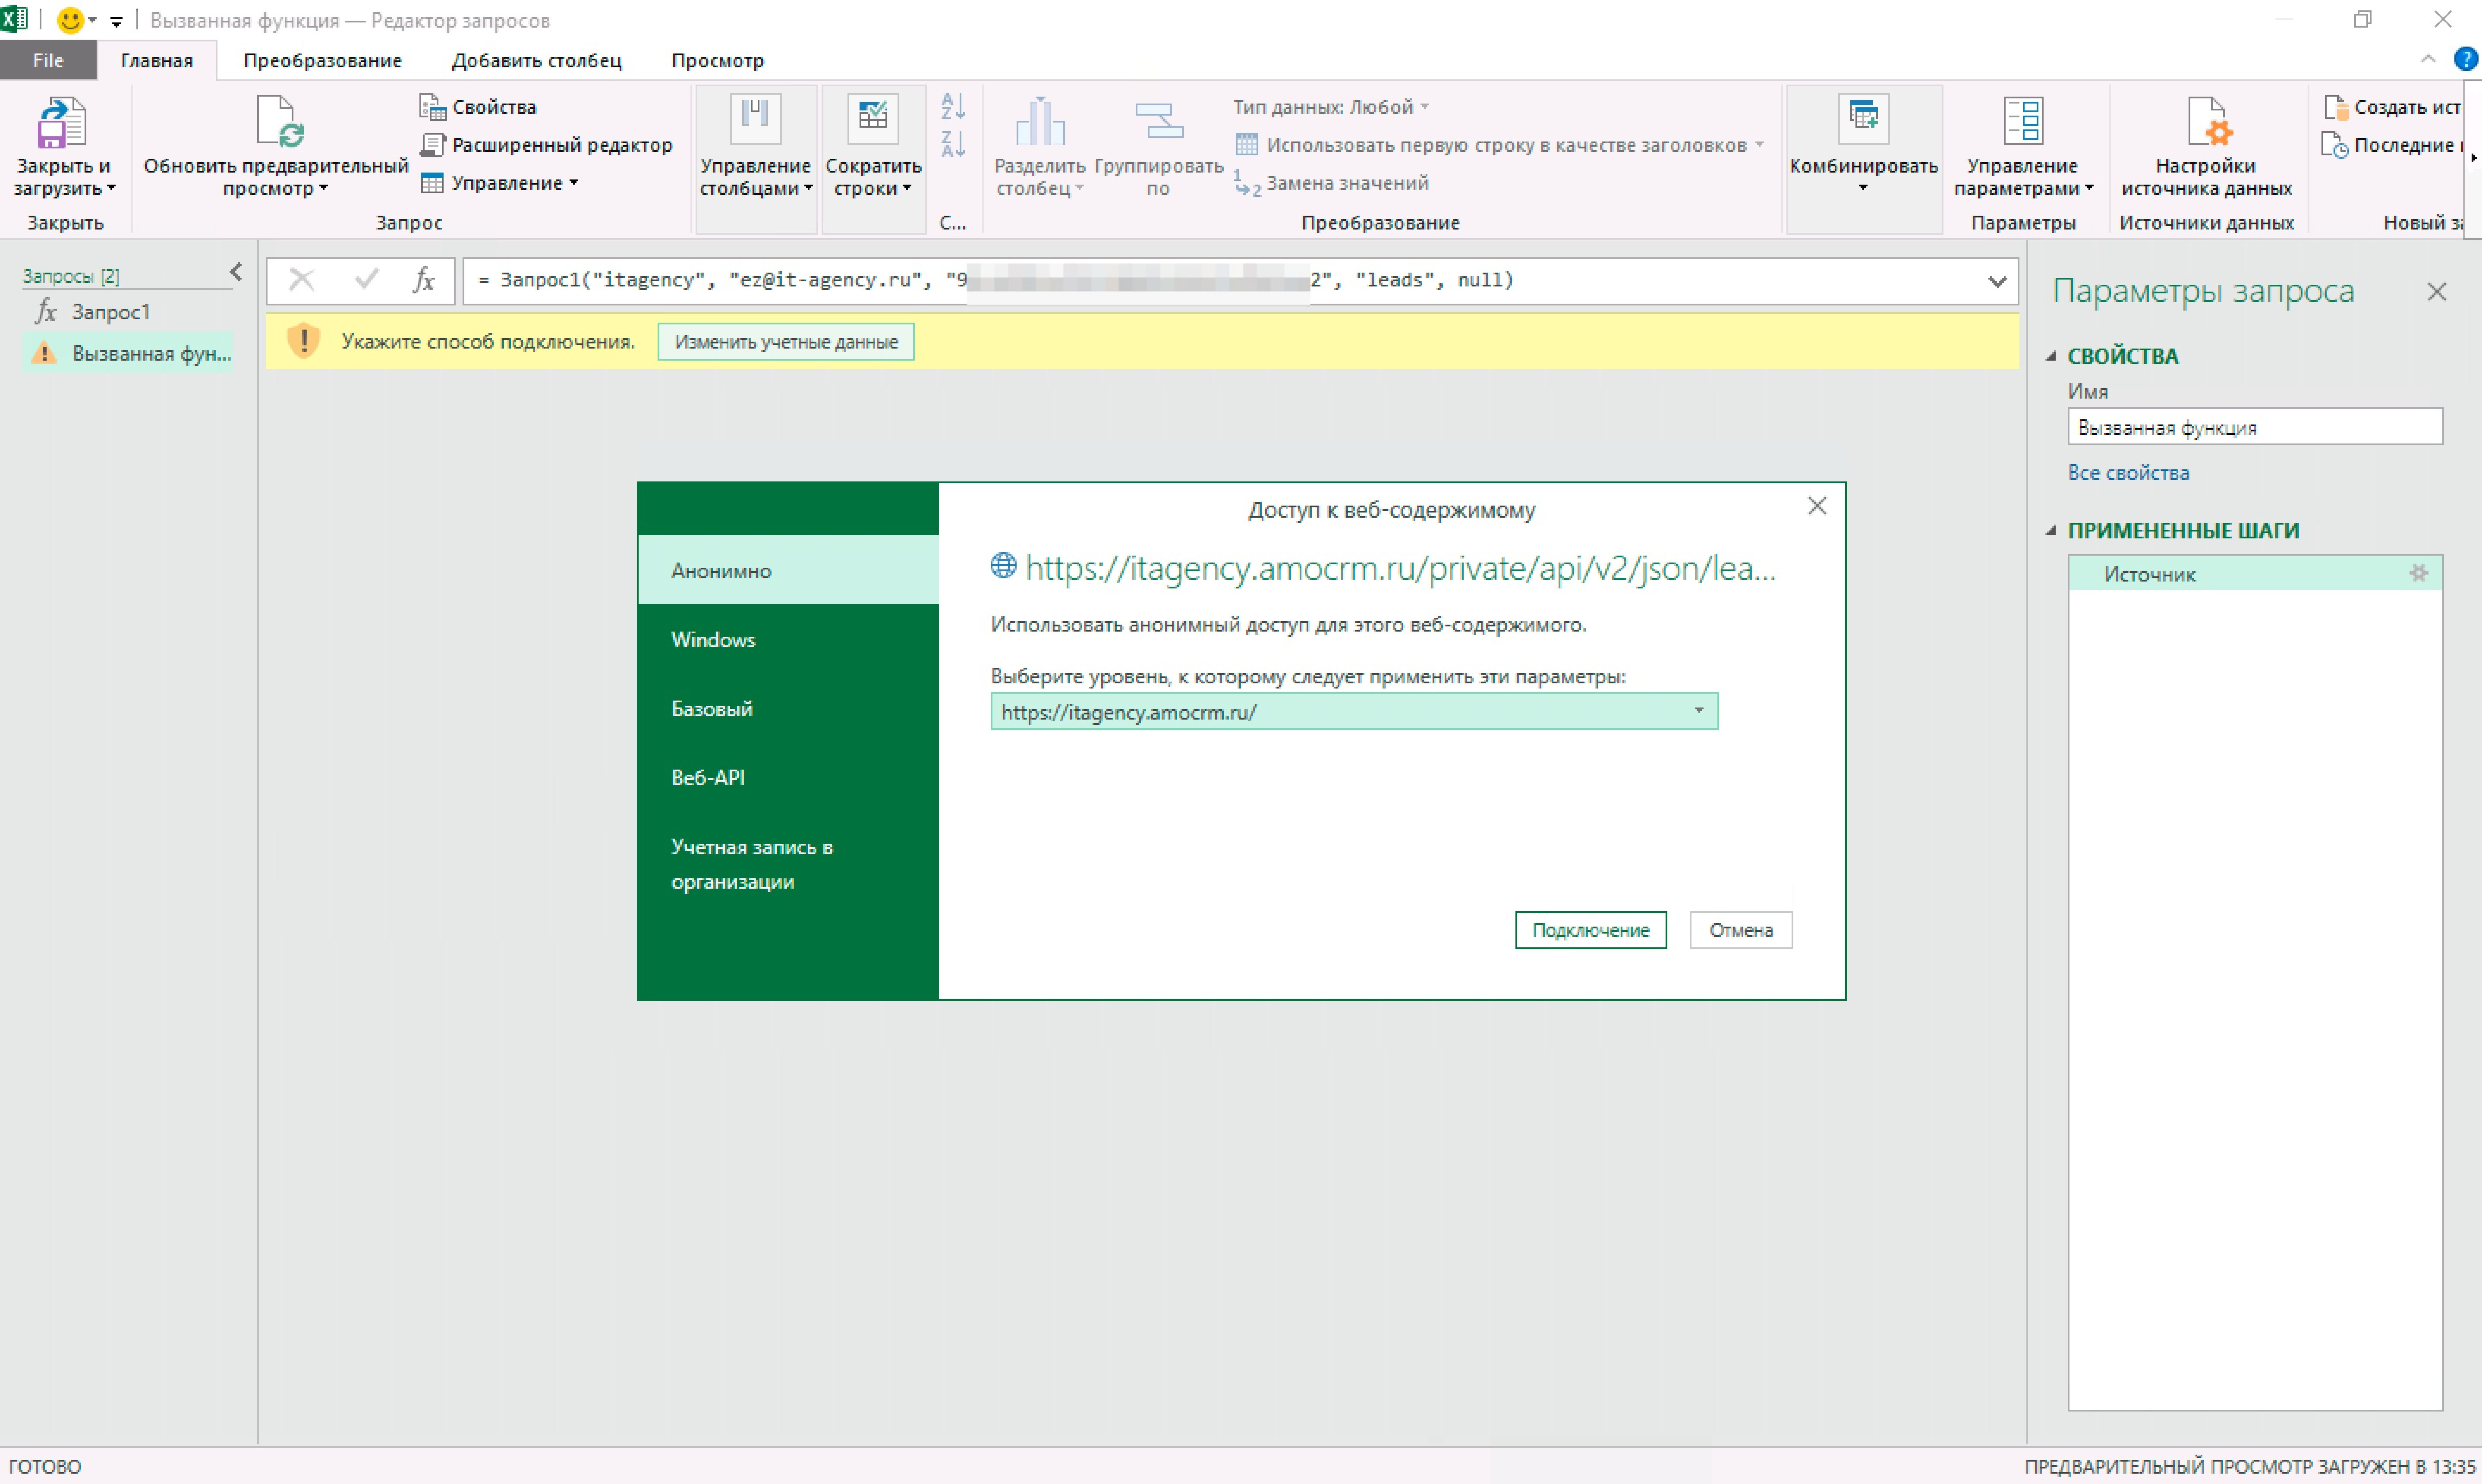
Task: Open the URL level dropdown
Action: coord(1354,712)
